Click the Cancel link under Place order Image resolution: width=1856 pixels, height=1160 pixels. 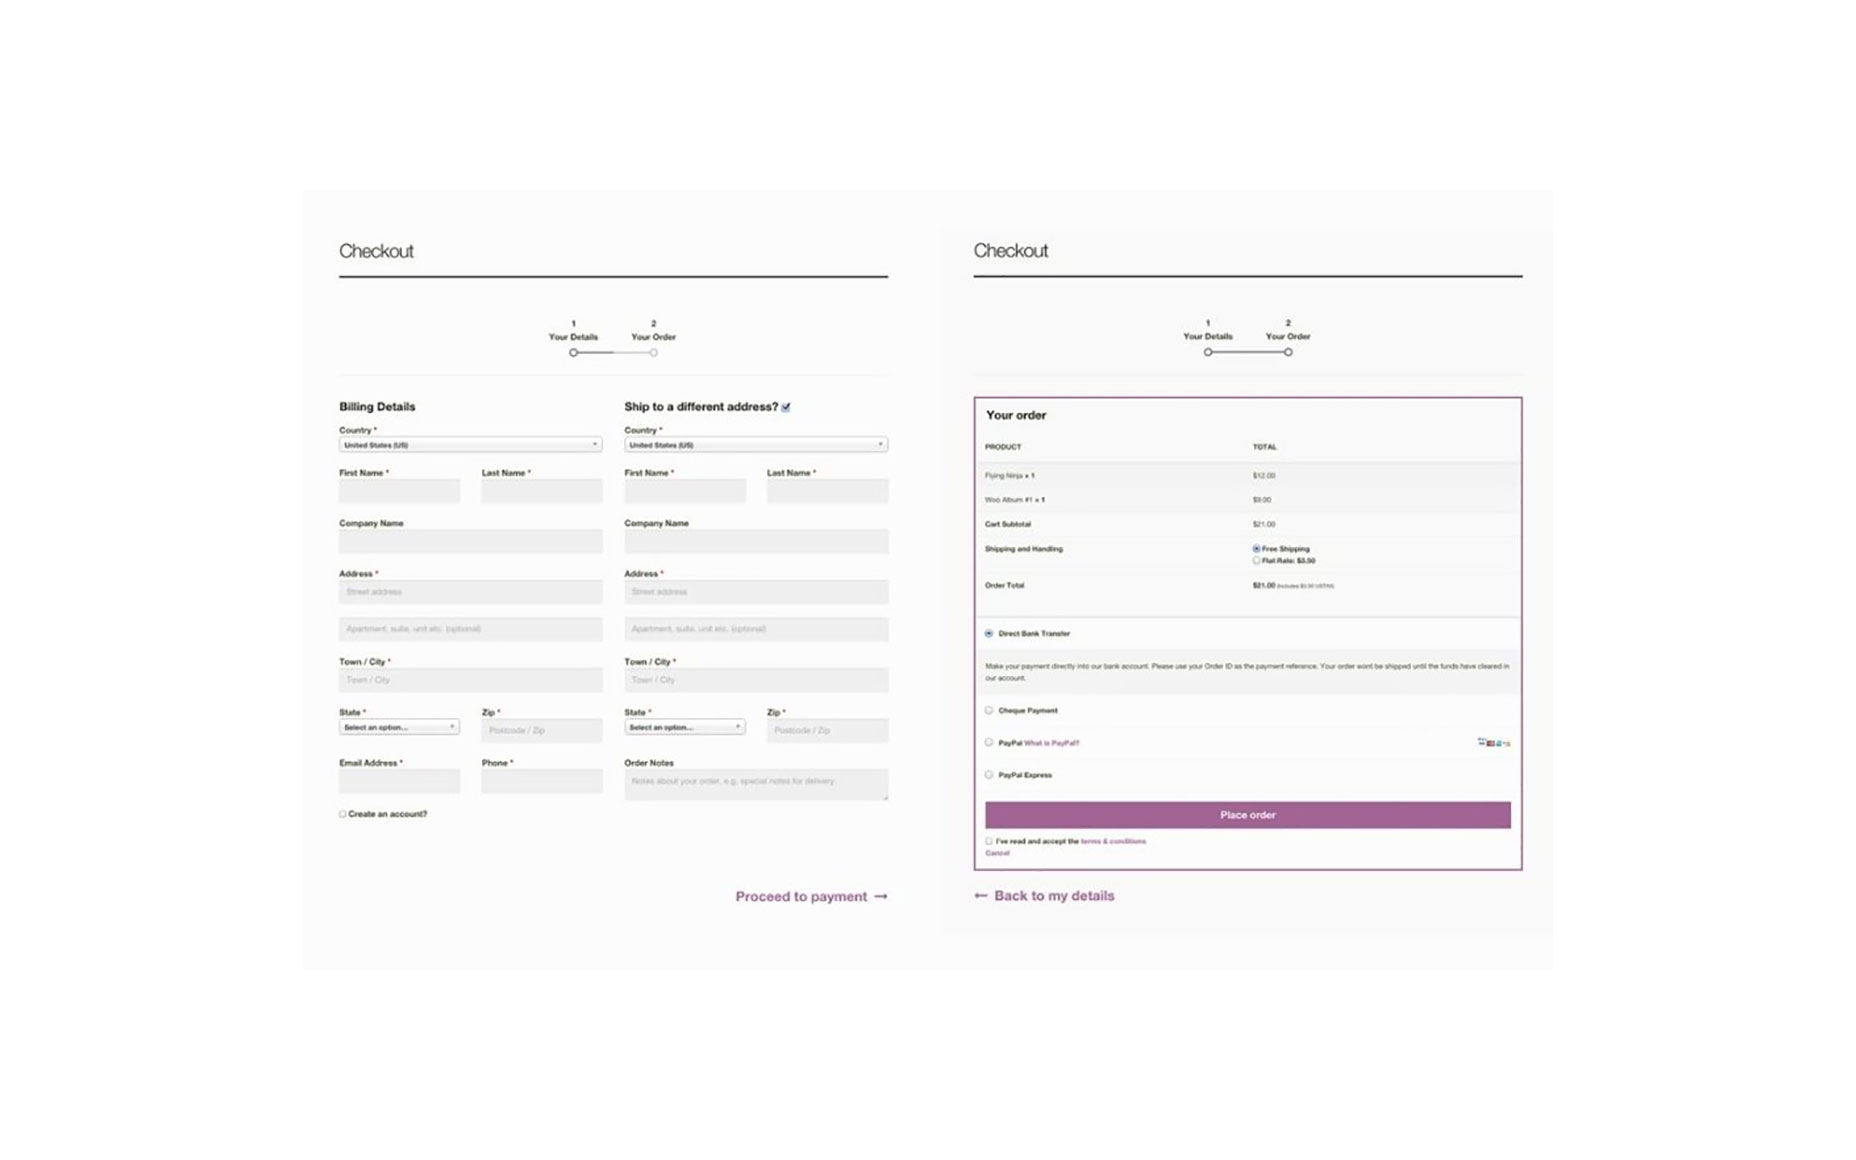tap(997, 853)
